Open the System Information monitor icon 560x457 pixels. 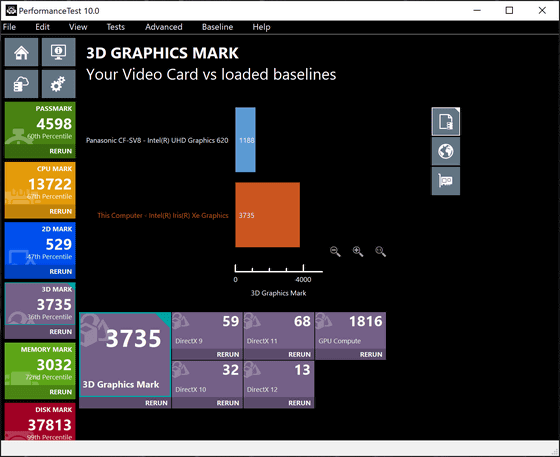59,52
